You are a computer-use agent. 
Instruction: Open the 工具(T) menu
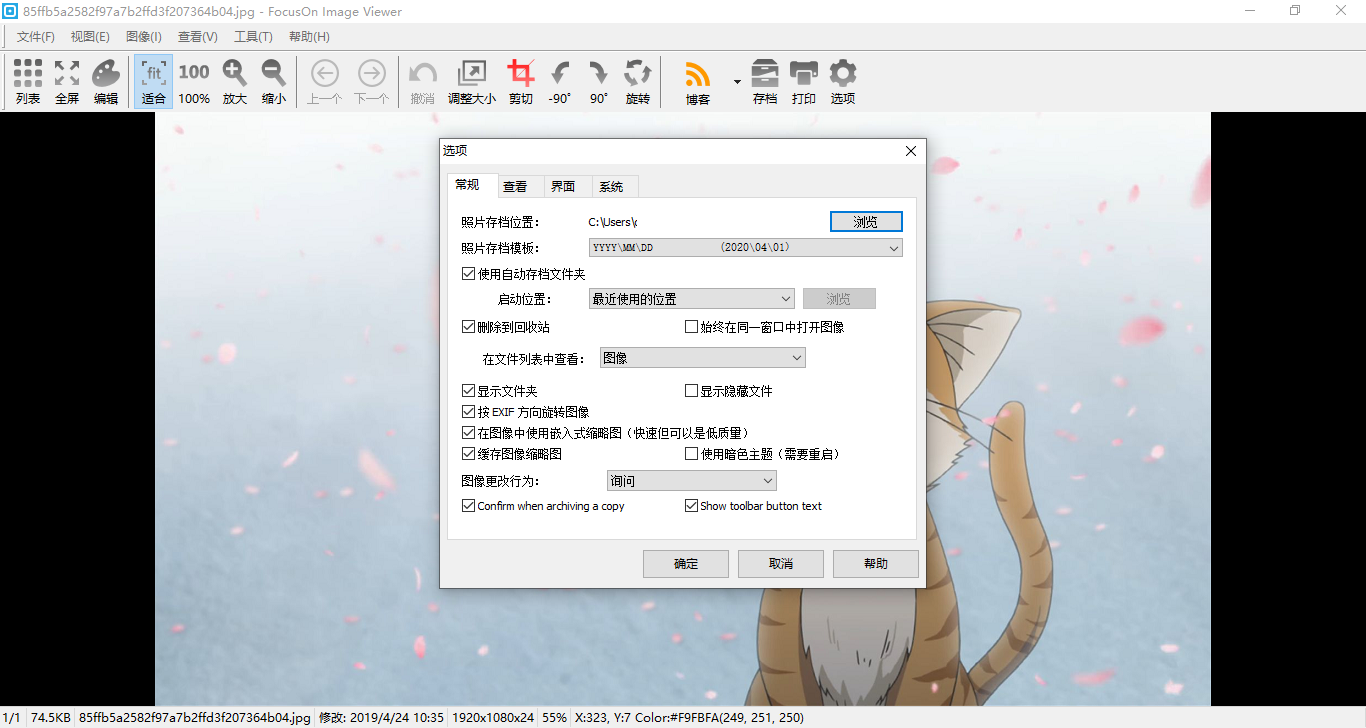click(253, 37)
